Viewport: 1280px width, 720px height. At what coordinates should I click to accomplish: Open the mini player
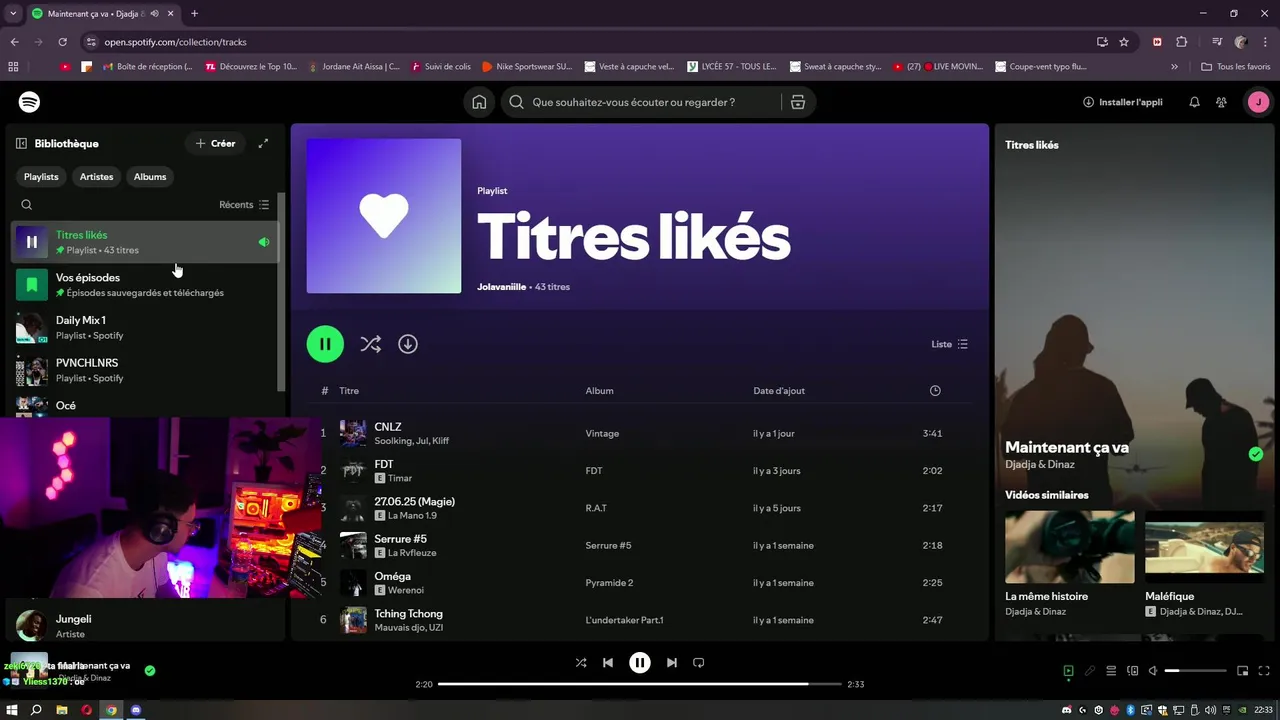pyautogui.click(x=1243, y=671)
